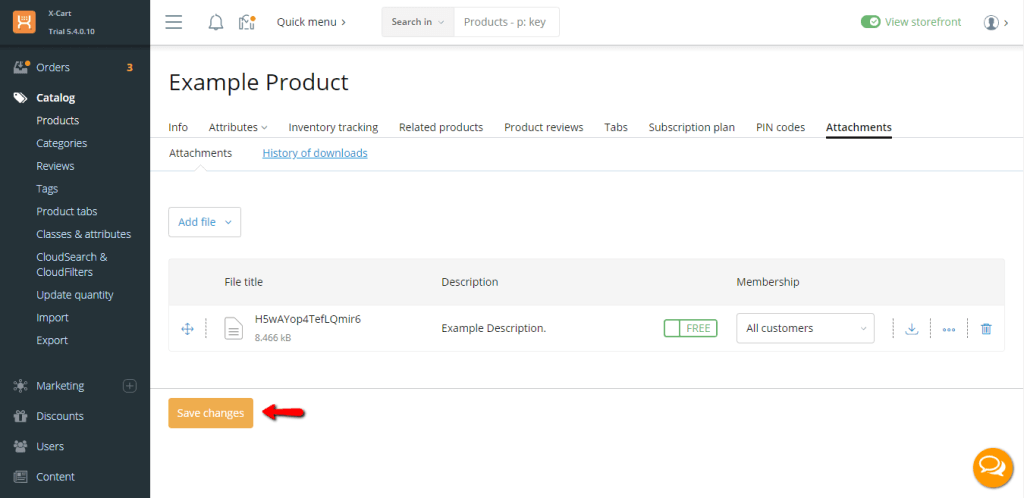Click the file title H5wAYop4TefLQmir6

tap(308, 319)
